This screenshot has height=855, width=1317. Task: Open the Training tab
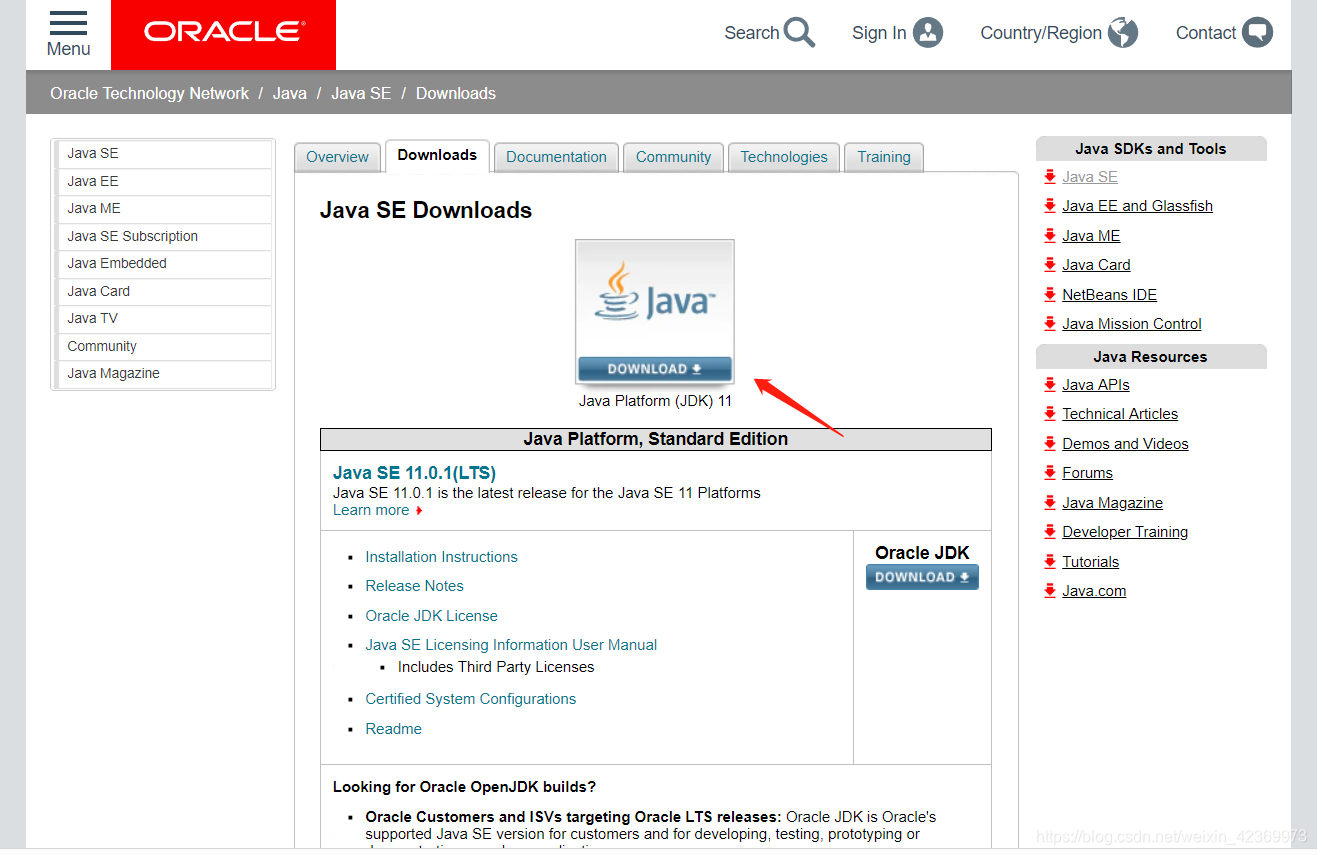(x=884, y=157)
